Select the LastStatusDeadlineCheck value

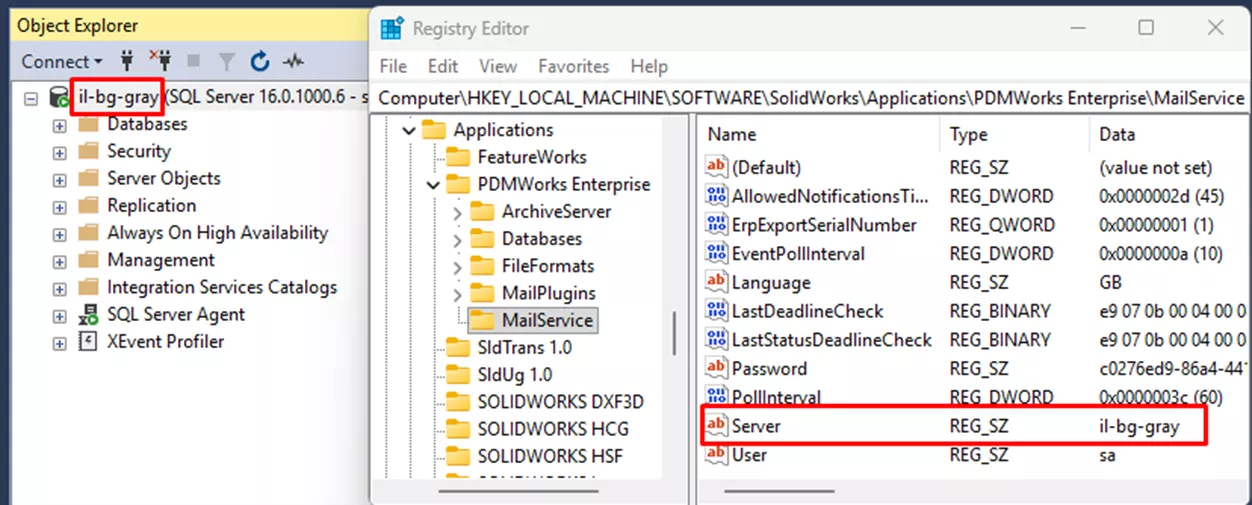(832, 340)
